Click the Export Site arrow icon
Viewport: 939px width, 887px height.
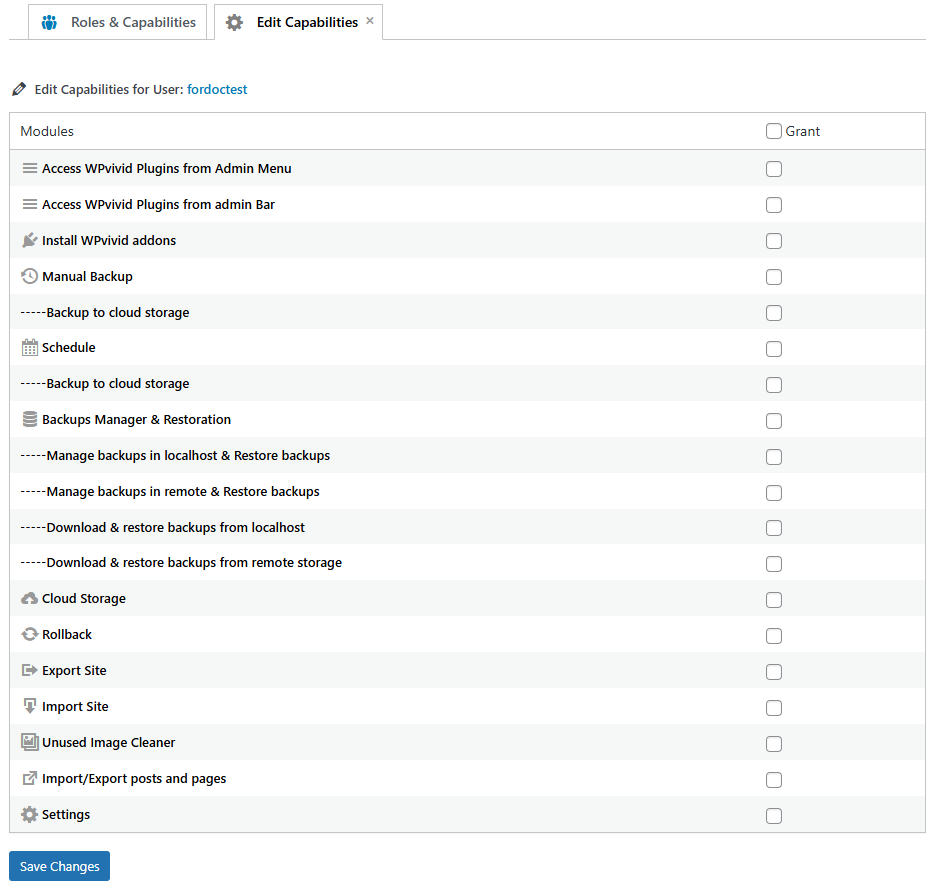[29, 670]
